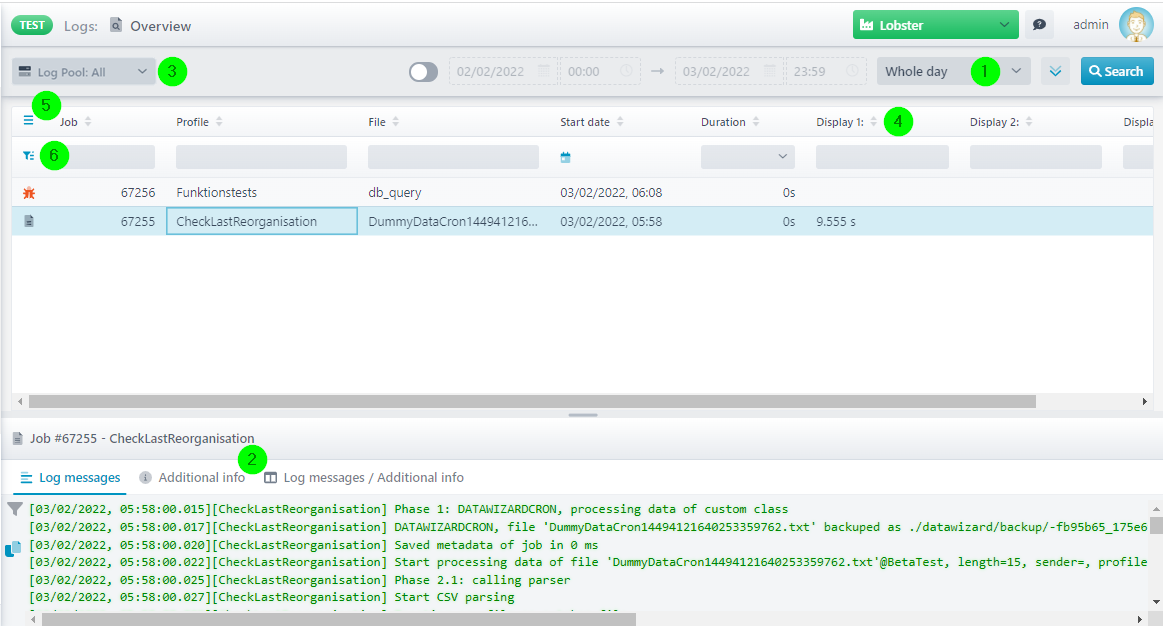The image size is (1163, 626).
Task: Open the admin user avatar
Action: (x=1136, y=25)
